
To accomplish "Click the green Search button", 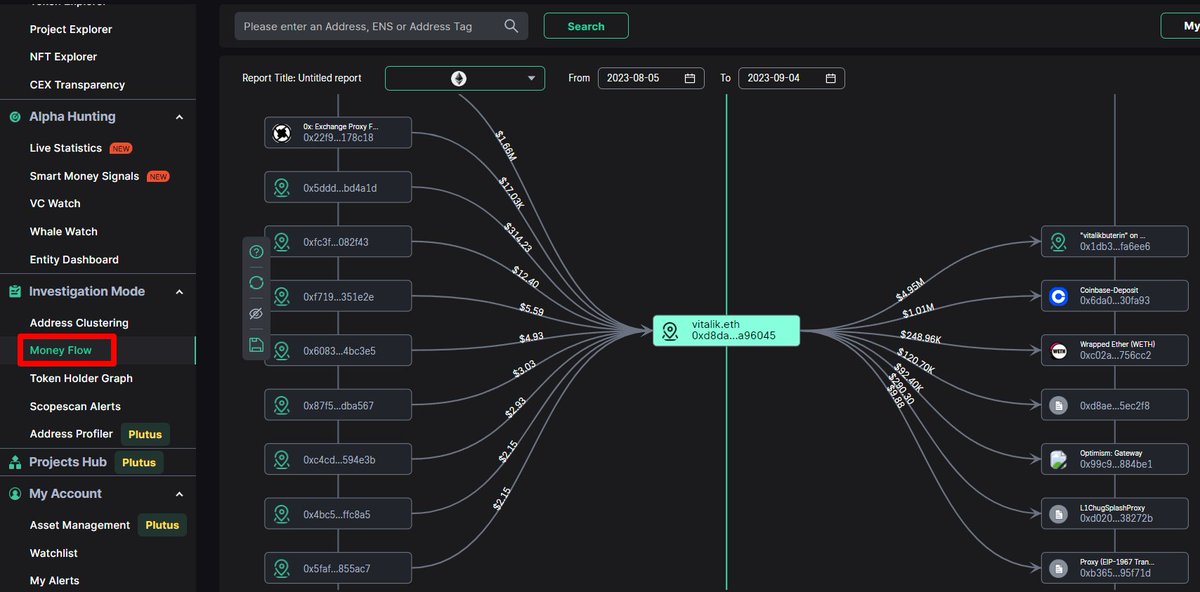I will (586, 26).
